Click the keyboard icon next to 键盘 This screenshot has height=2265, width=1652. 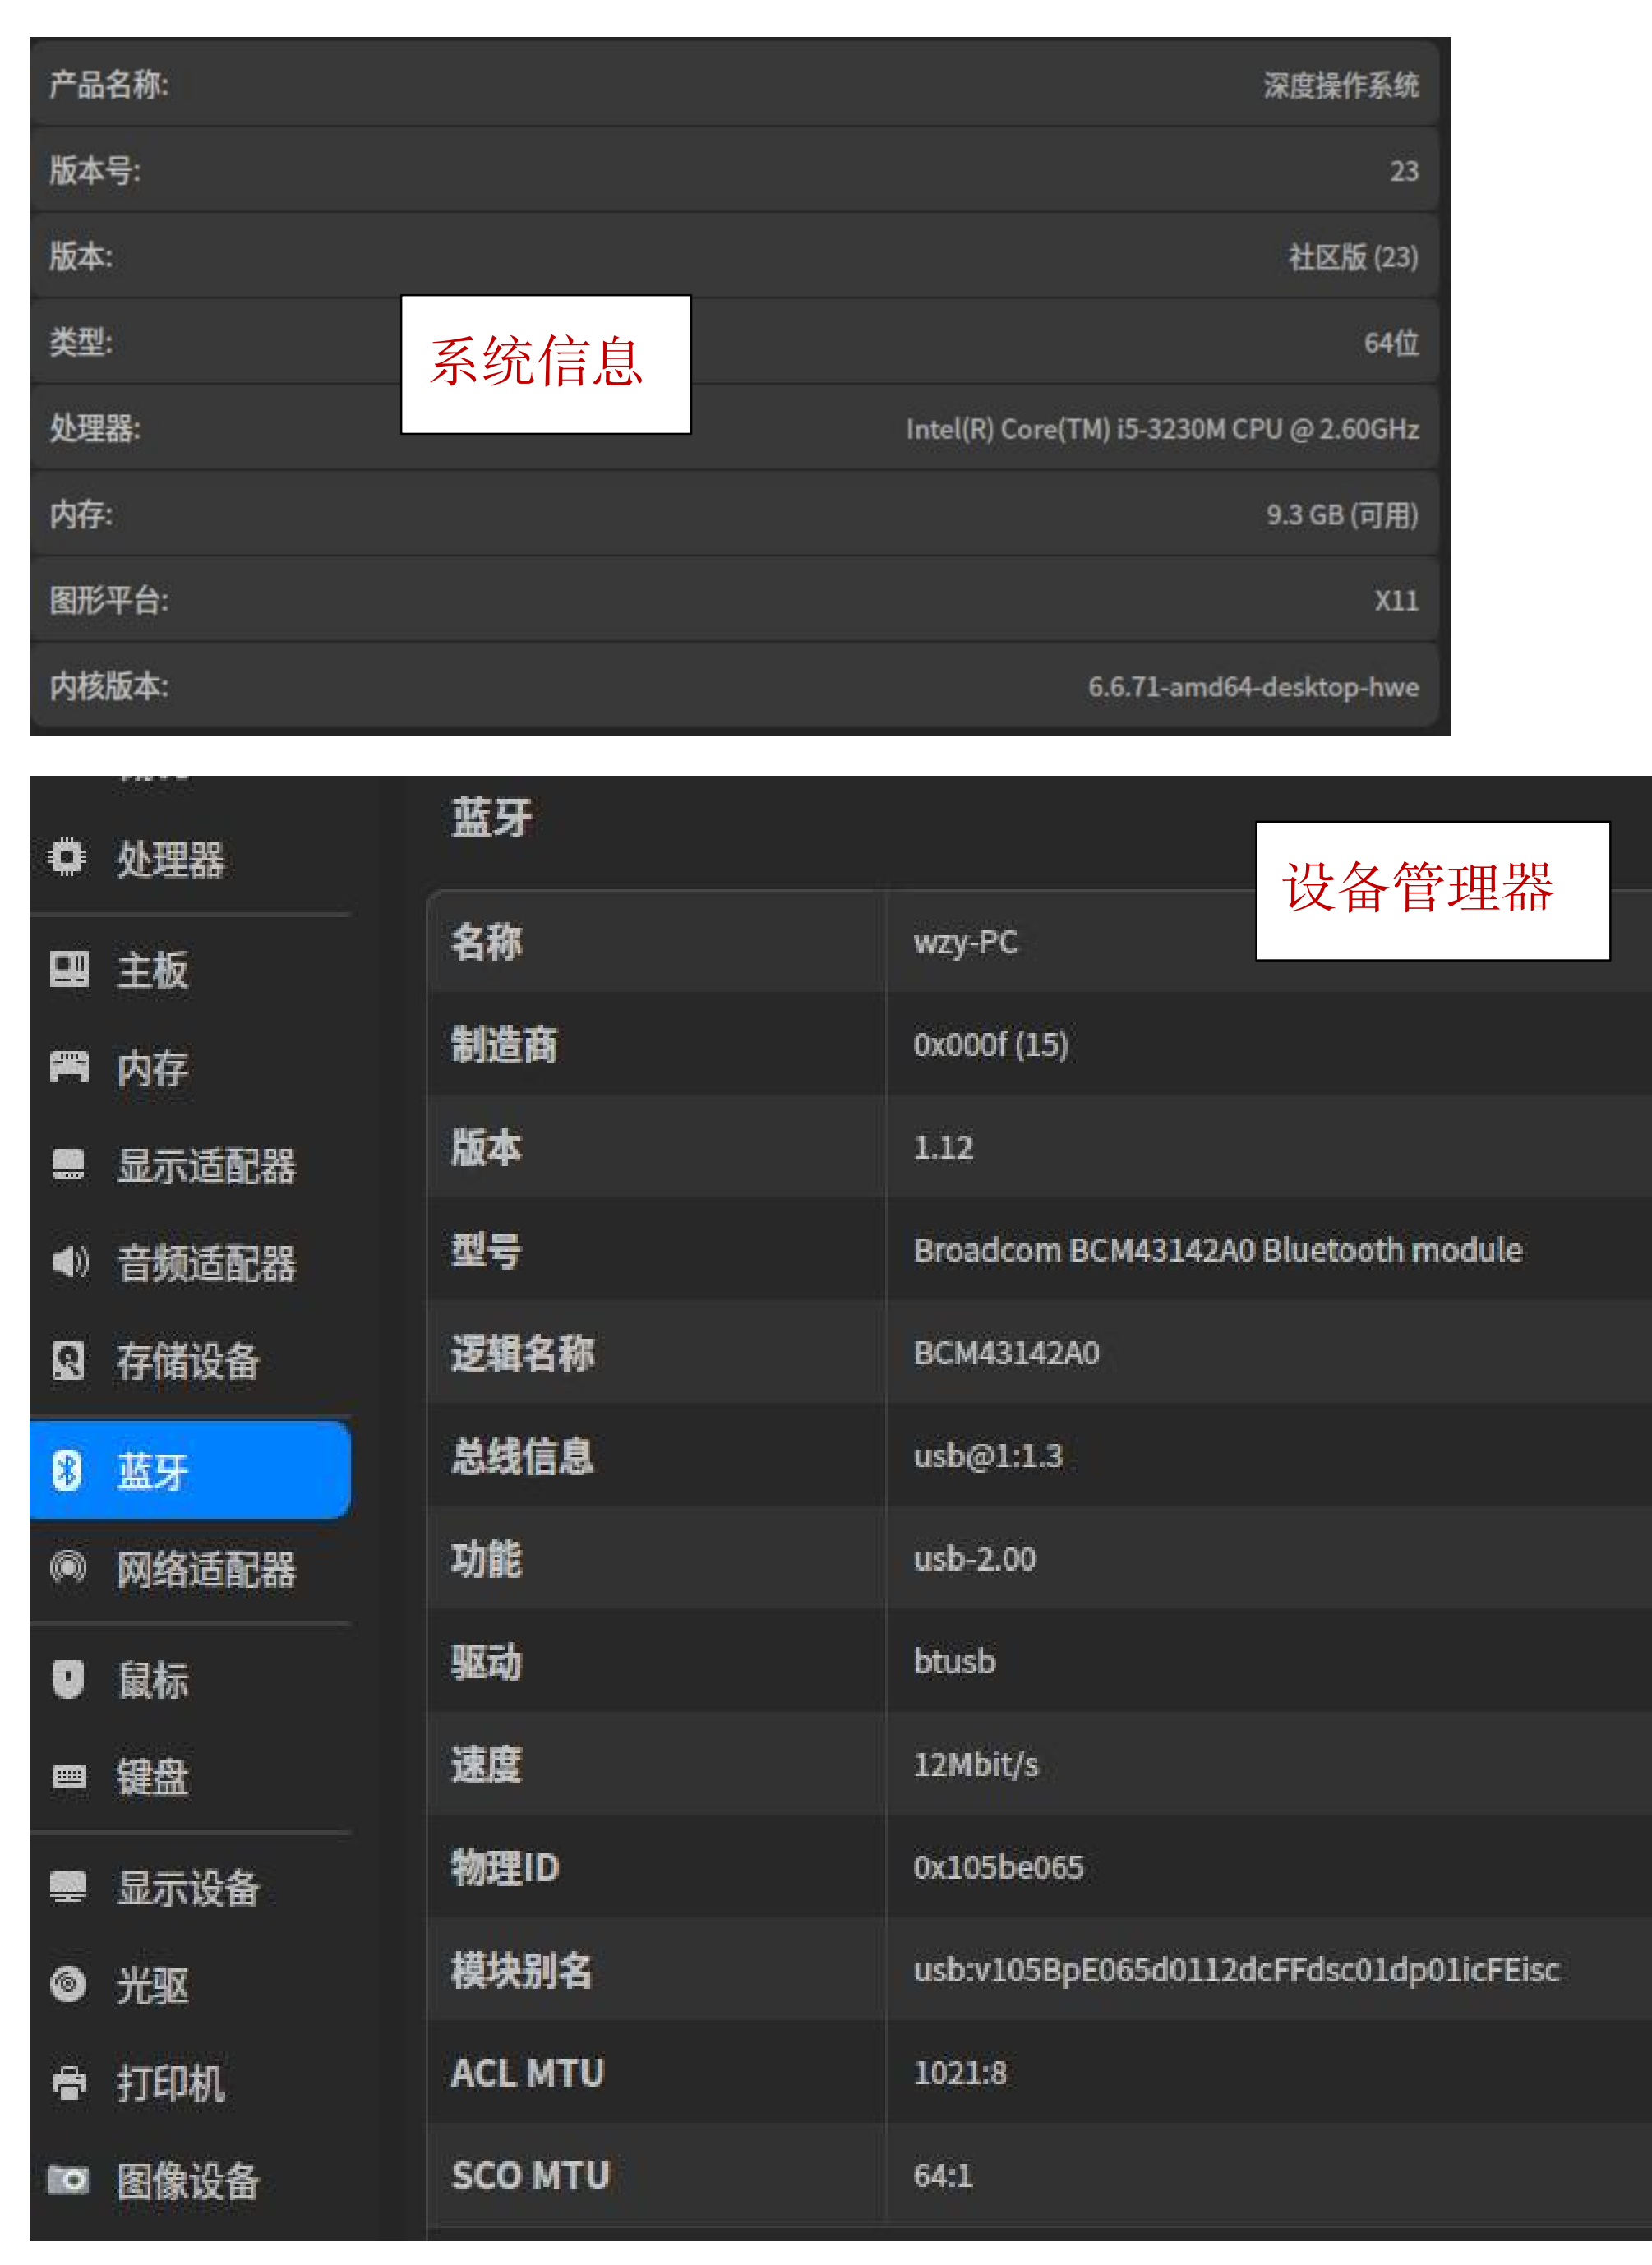coord(69,1776)
